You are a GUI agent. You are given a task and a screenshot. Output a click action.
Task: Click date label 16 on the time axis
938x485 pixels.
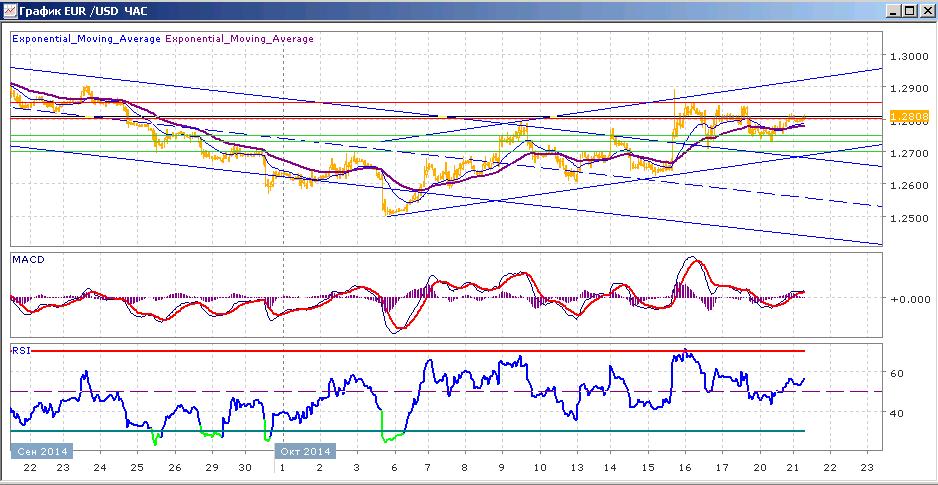(x=686, y=468)
